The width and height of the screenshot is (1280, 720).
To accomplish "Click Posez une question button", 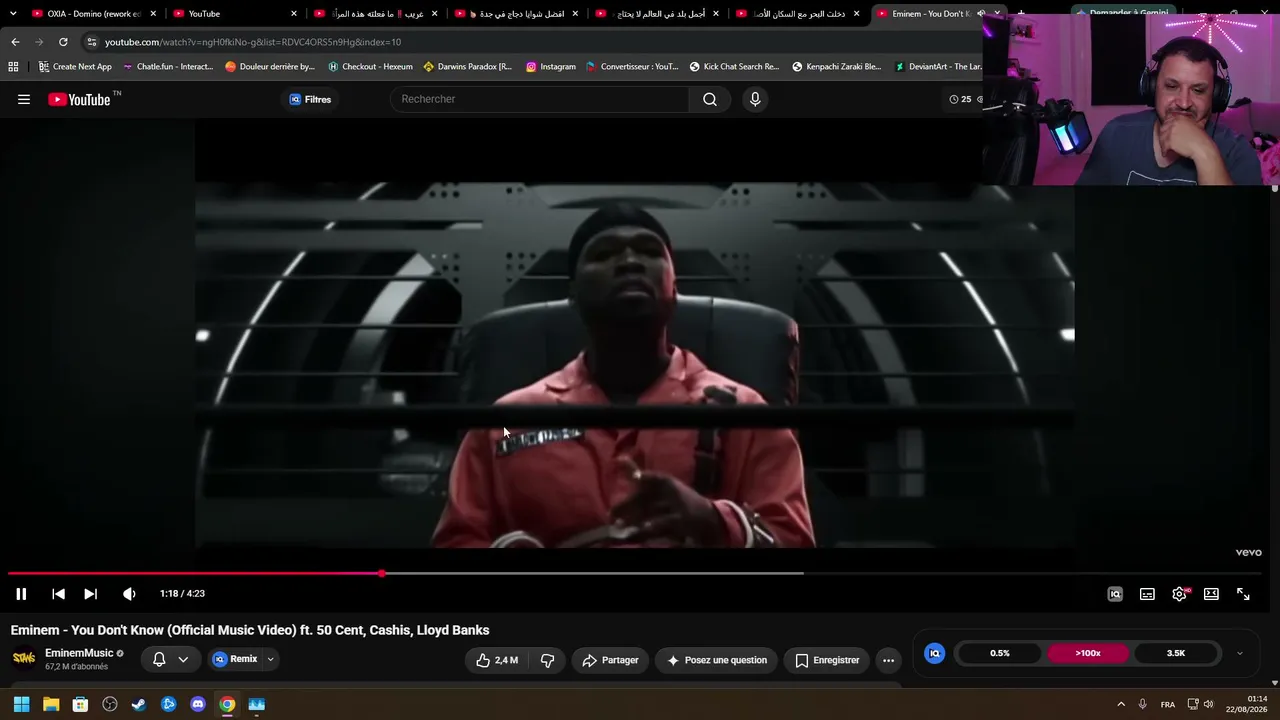I will click(717, 660).
